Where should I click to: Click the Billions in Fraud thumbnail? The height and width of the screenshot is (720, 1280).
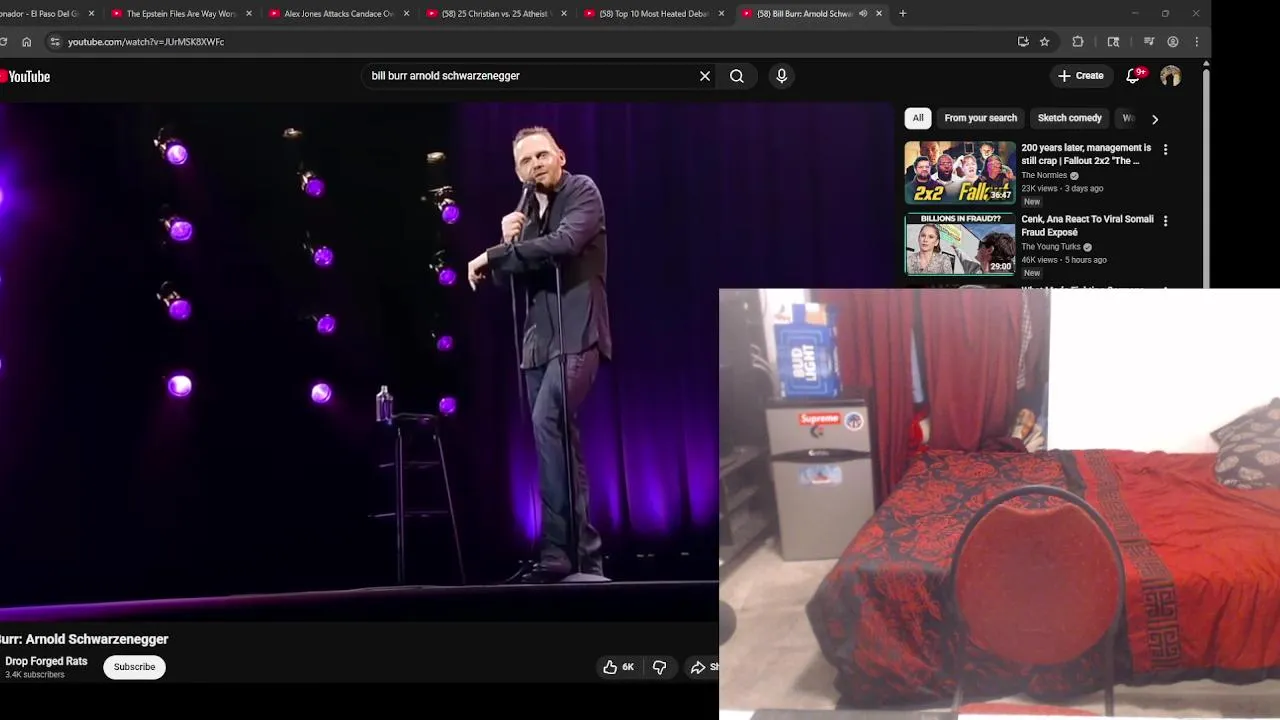(x=960, y=244)
